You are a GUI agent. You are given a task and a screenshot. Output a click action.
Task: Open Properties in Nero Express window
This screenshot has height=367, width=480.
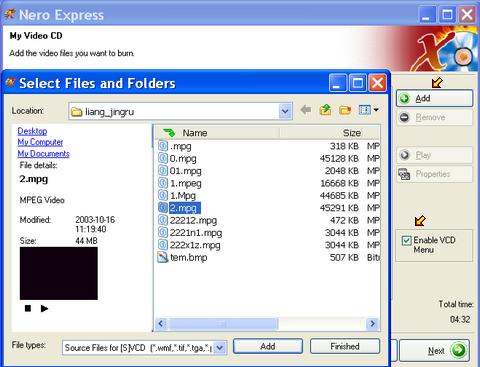[x=434, y=174]
